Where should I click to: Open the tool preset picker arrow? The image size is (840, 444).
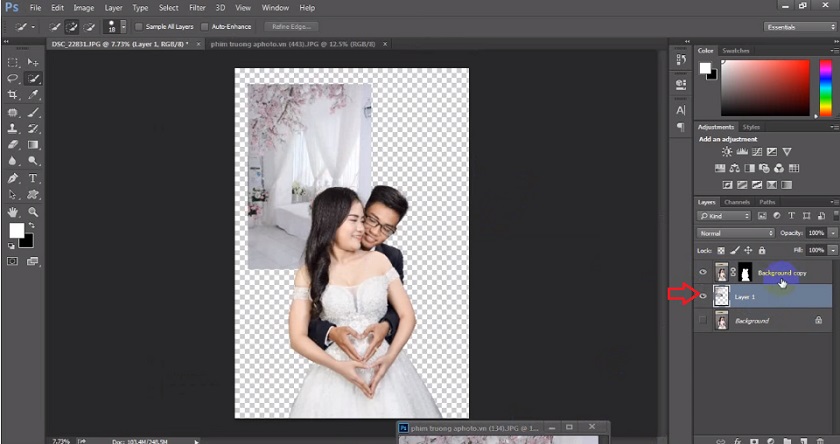coord(33,27)
